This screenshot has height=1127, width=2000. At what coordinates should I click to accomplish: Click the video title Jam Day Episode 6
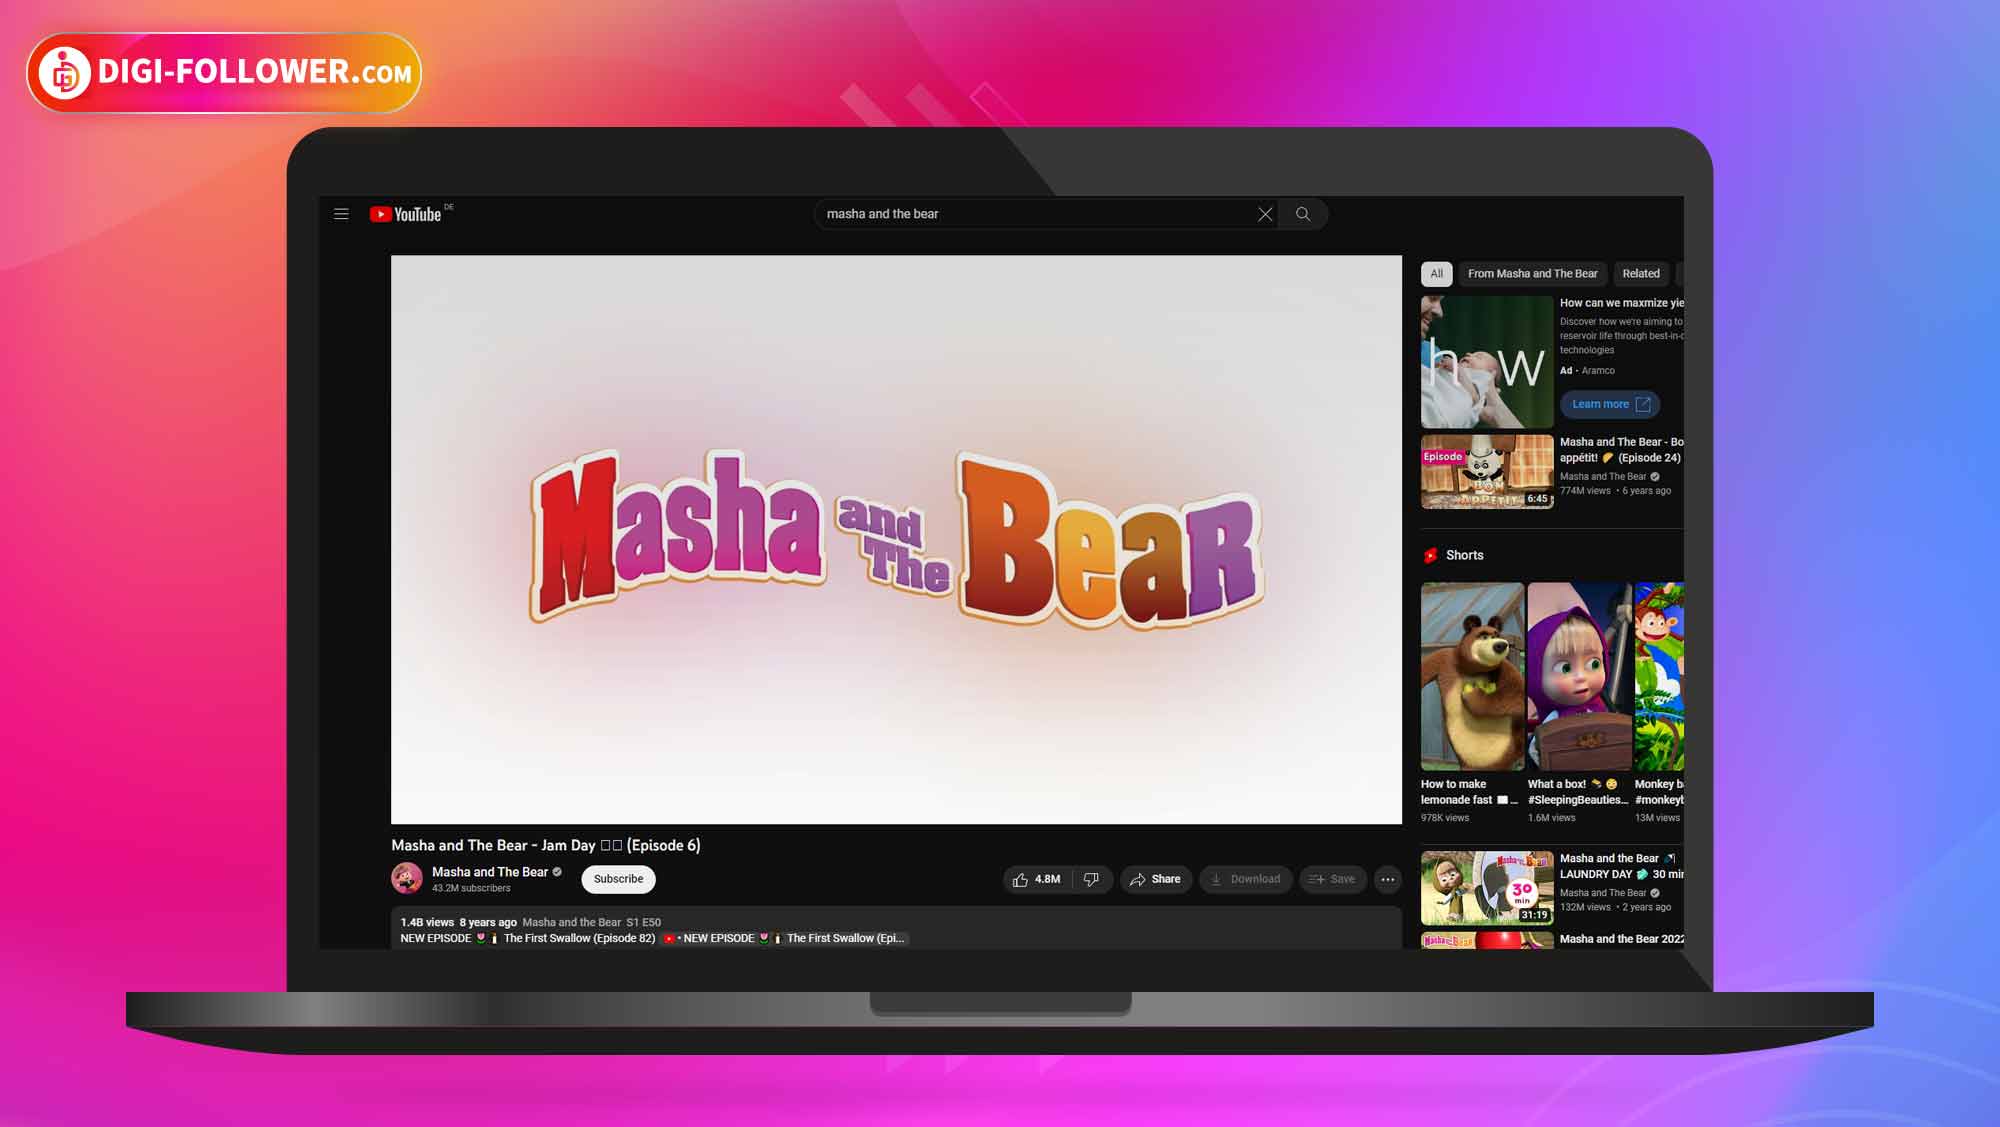click(x=546, y=845)
